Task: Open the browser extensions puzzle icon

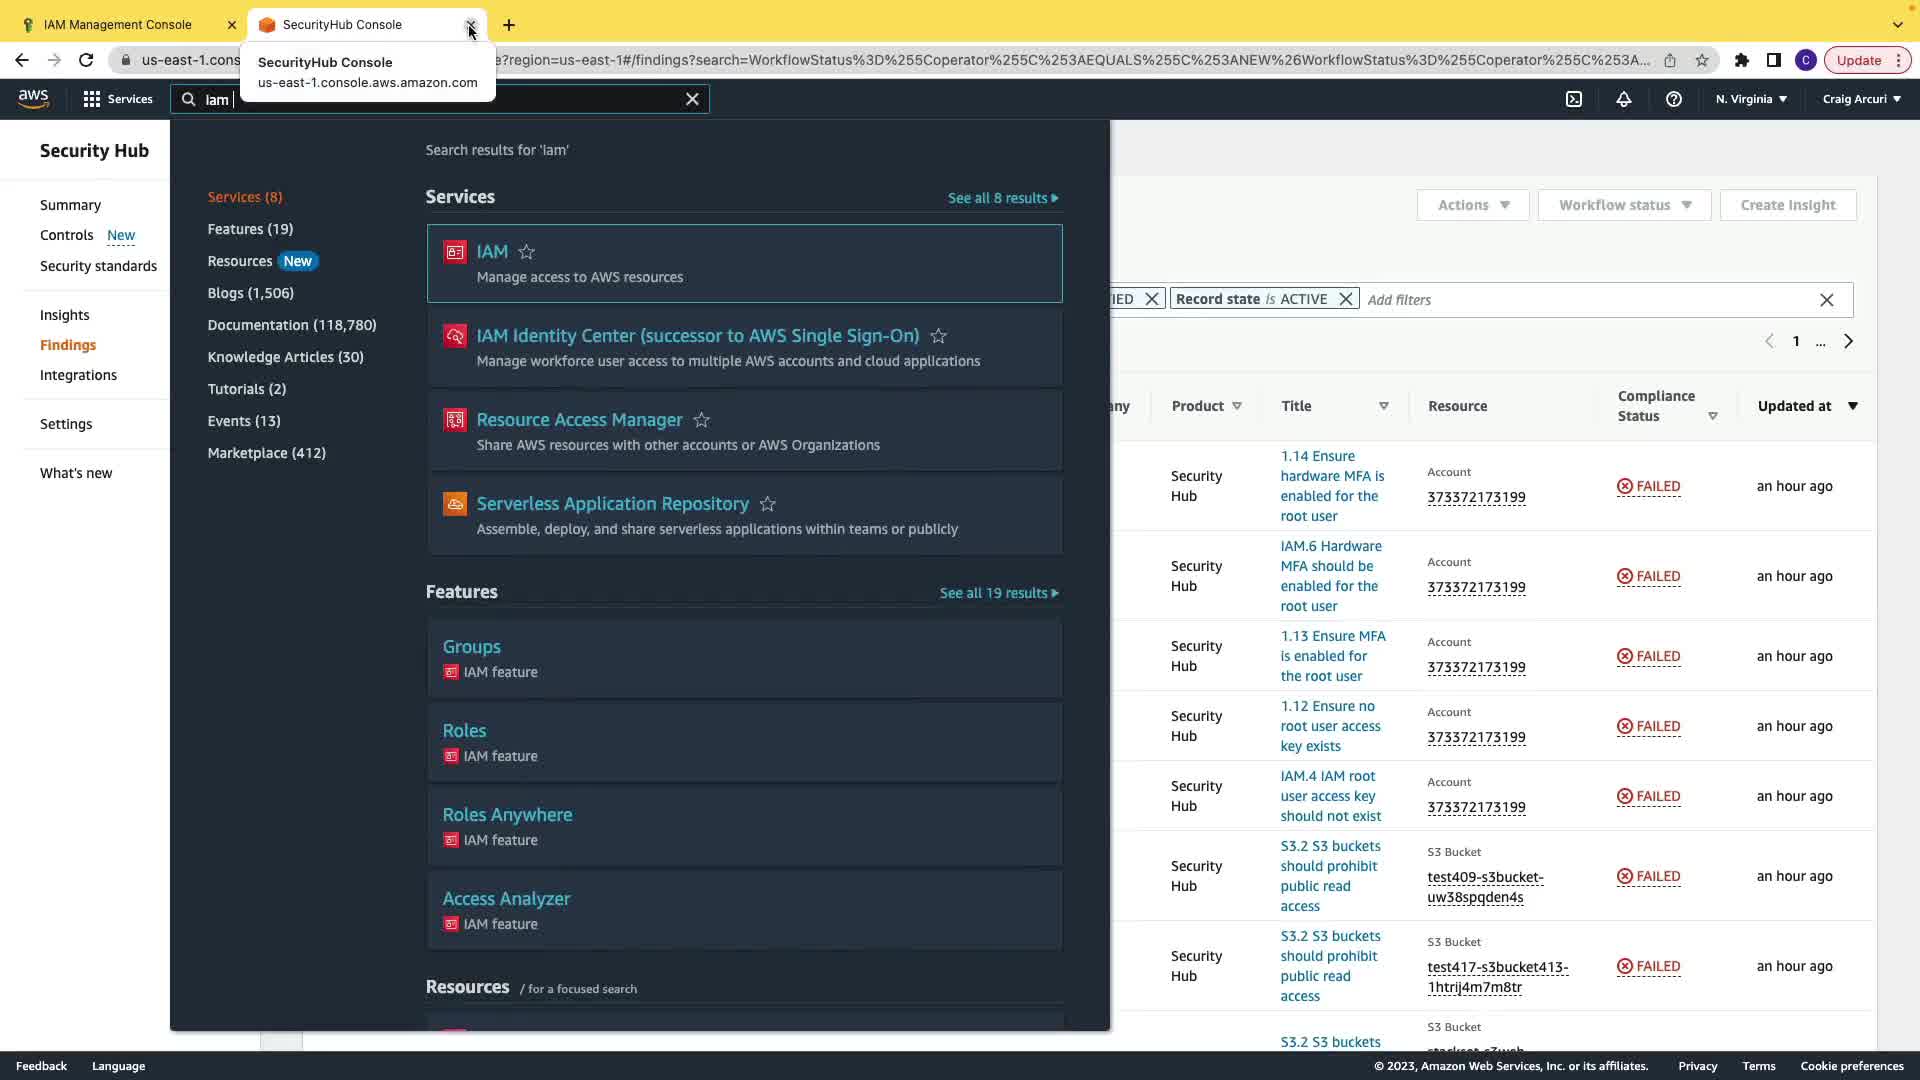Action: (1741, 60)
